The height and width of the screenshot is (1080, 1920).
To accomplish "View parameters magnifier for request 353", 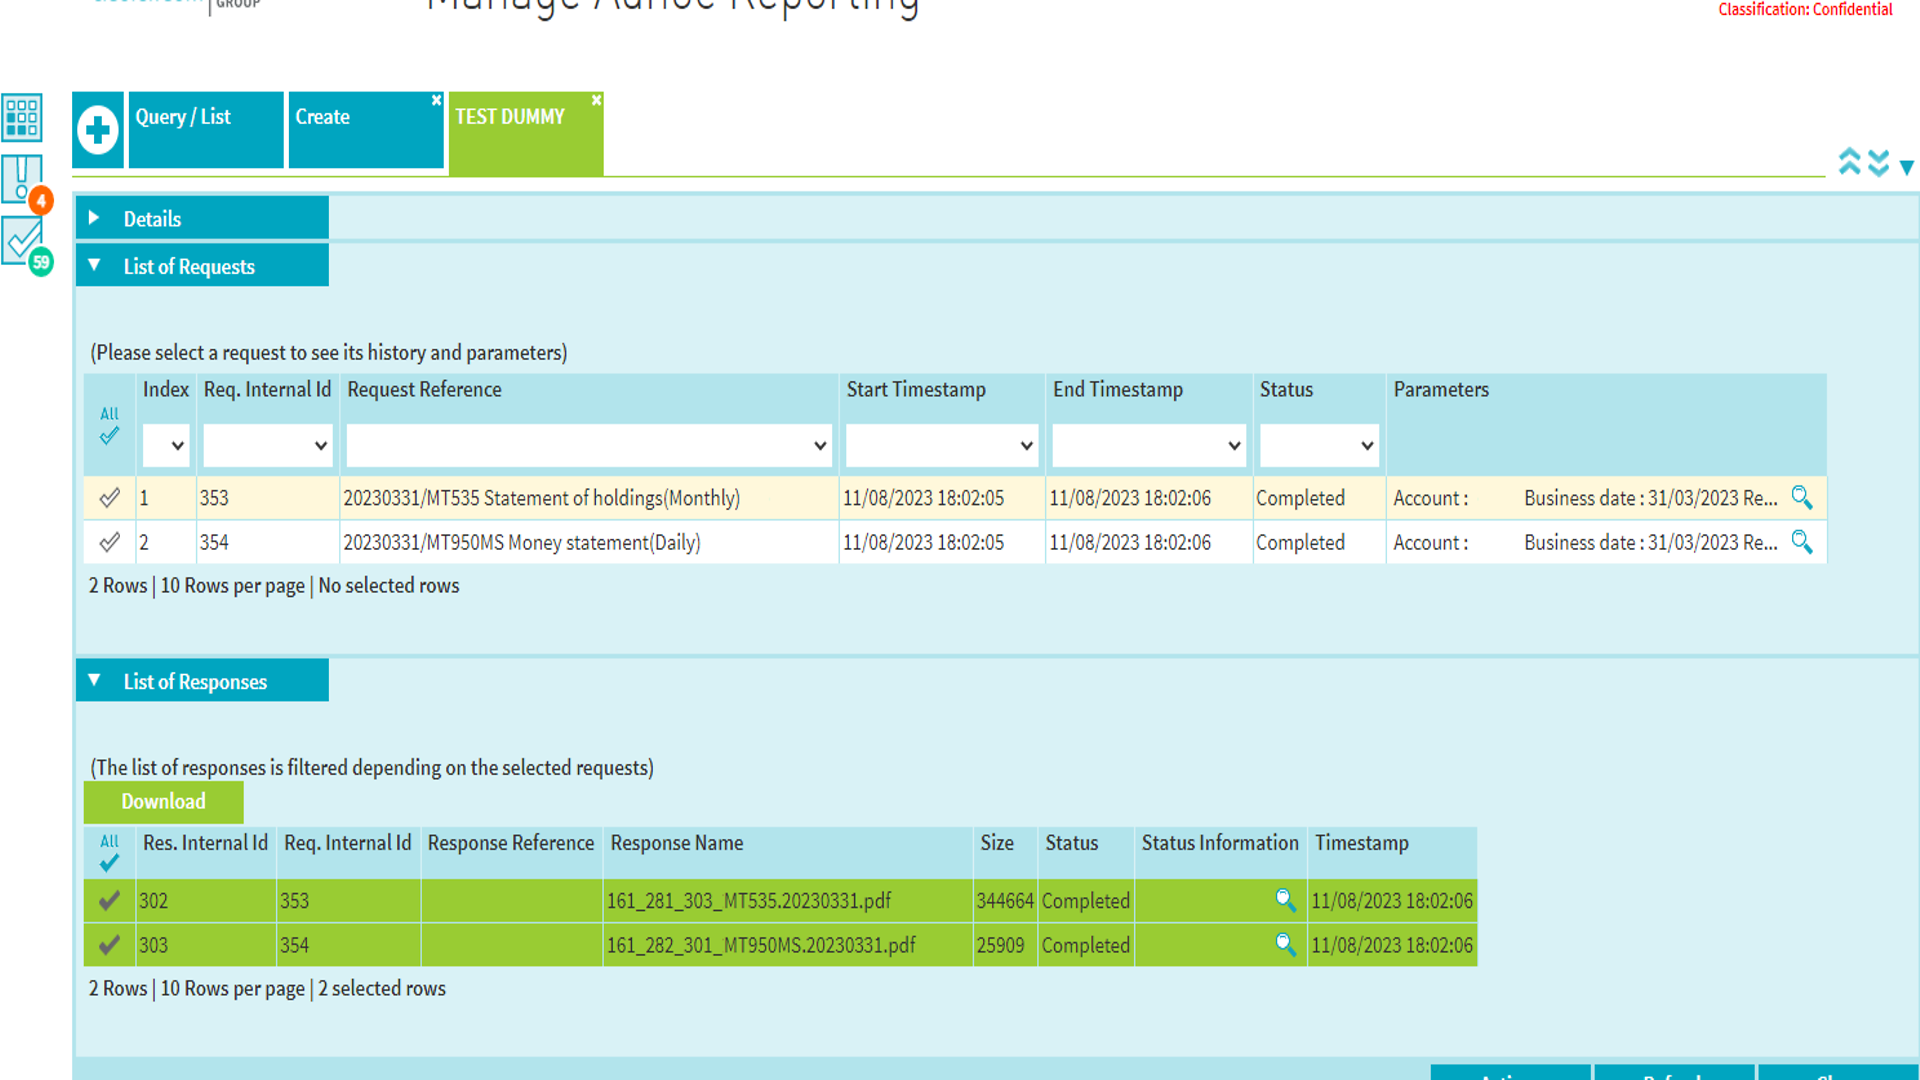I will click(1801, 497).
